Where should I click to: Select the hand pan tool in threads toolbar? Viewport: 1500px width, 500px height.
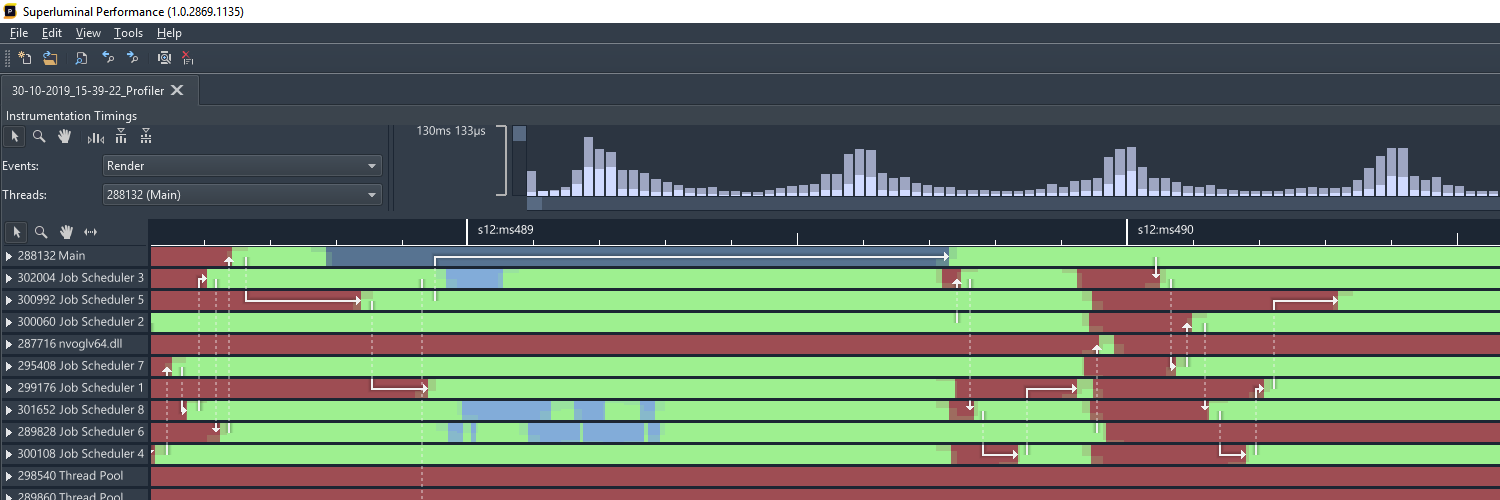coord(66,232)
